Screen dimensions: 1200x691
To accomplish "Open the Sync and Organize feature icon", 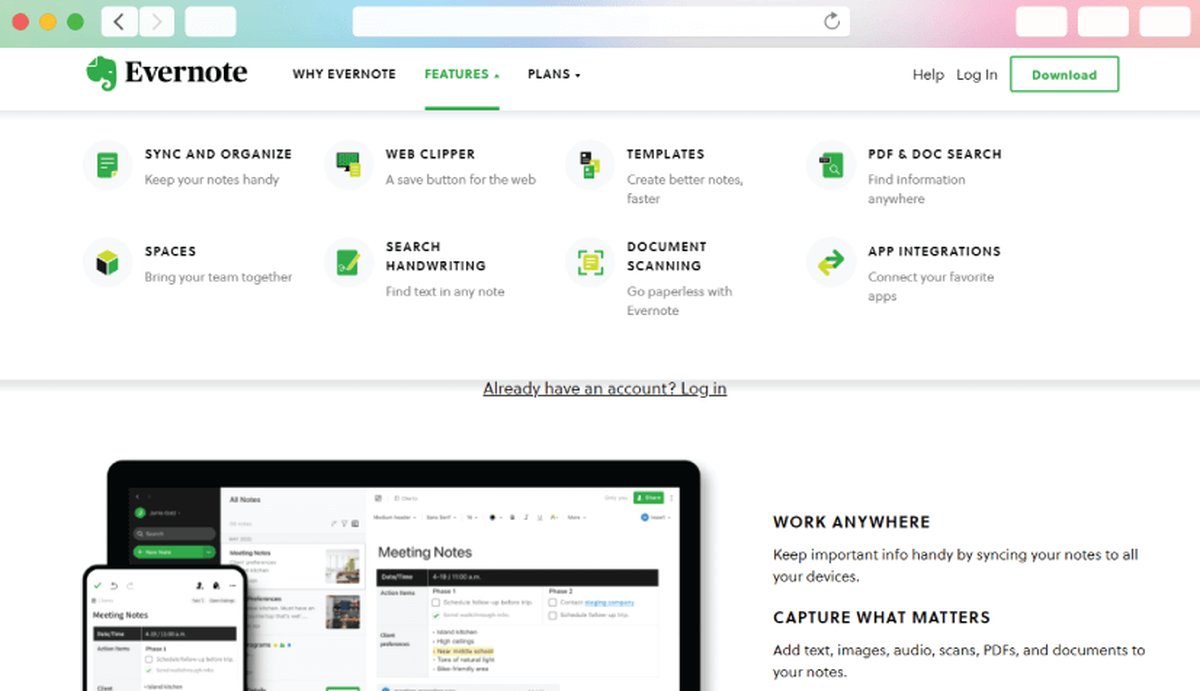I will tap(107, 165).
